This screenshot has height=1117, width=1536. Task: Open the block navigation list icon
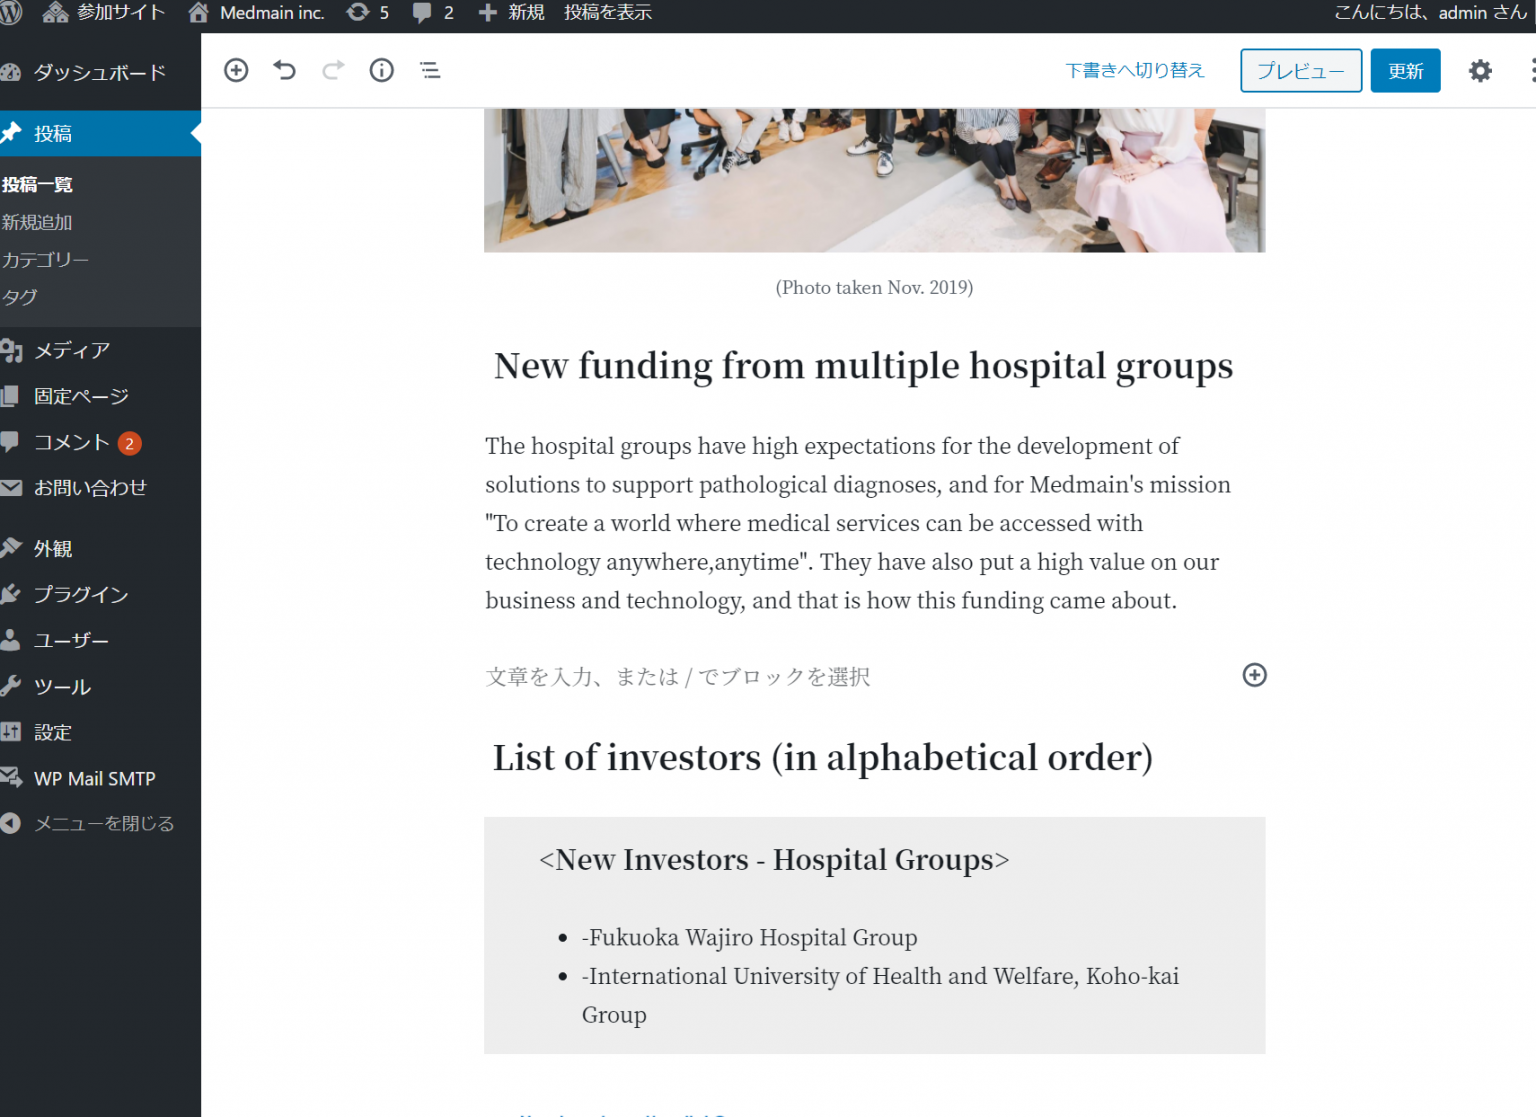pyautogui.click(x=430, y=70)
